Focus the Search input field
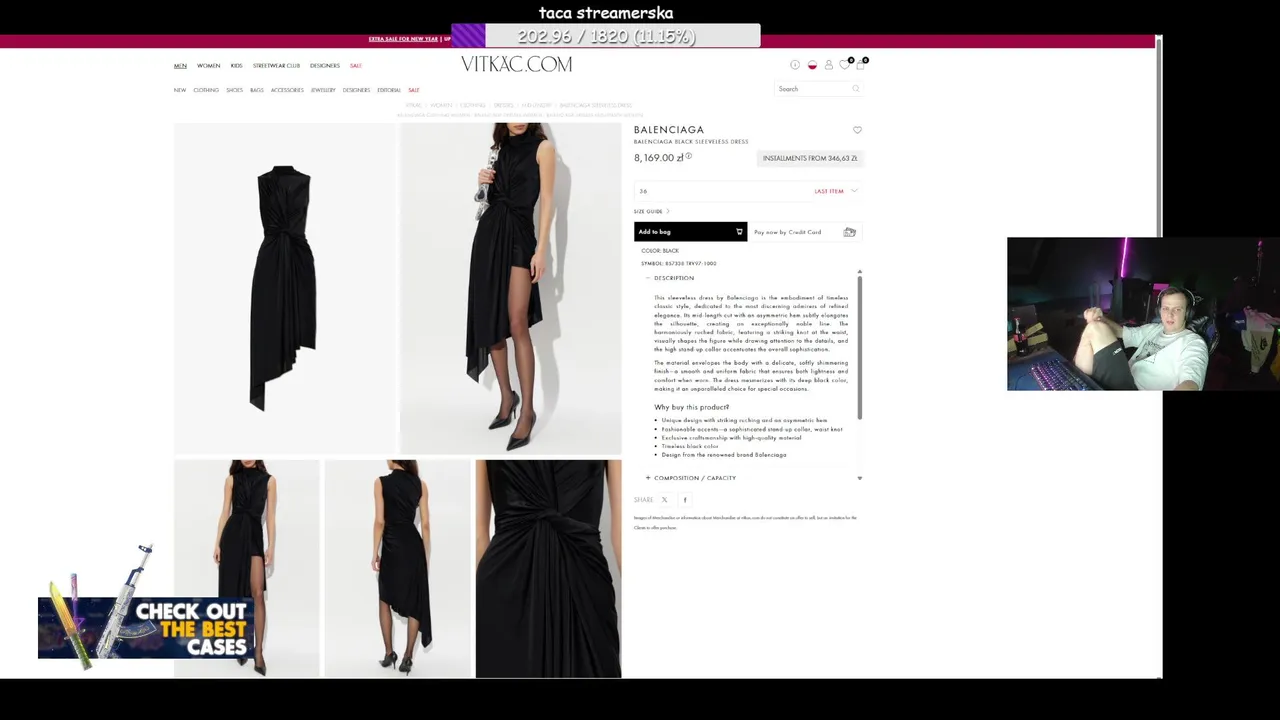The width and height of the screenshot is (1280, 720). point(817,89)
